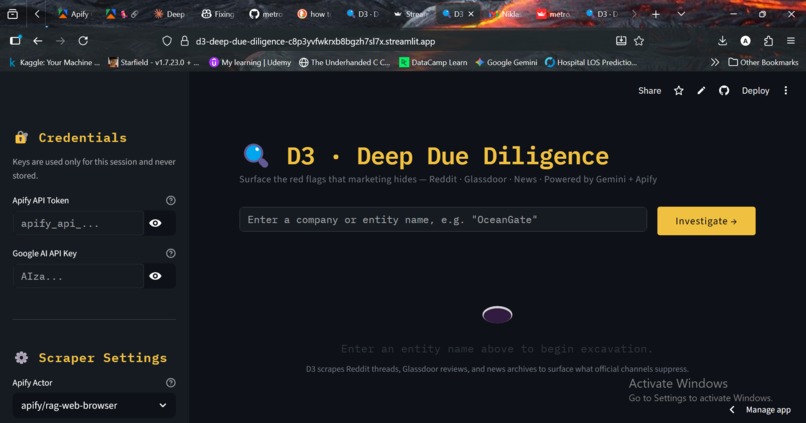Focus the Apify API Token input
This screenshot has height=423, width=806.
pyautogui.click(x=78, y=224)
